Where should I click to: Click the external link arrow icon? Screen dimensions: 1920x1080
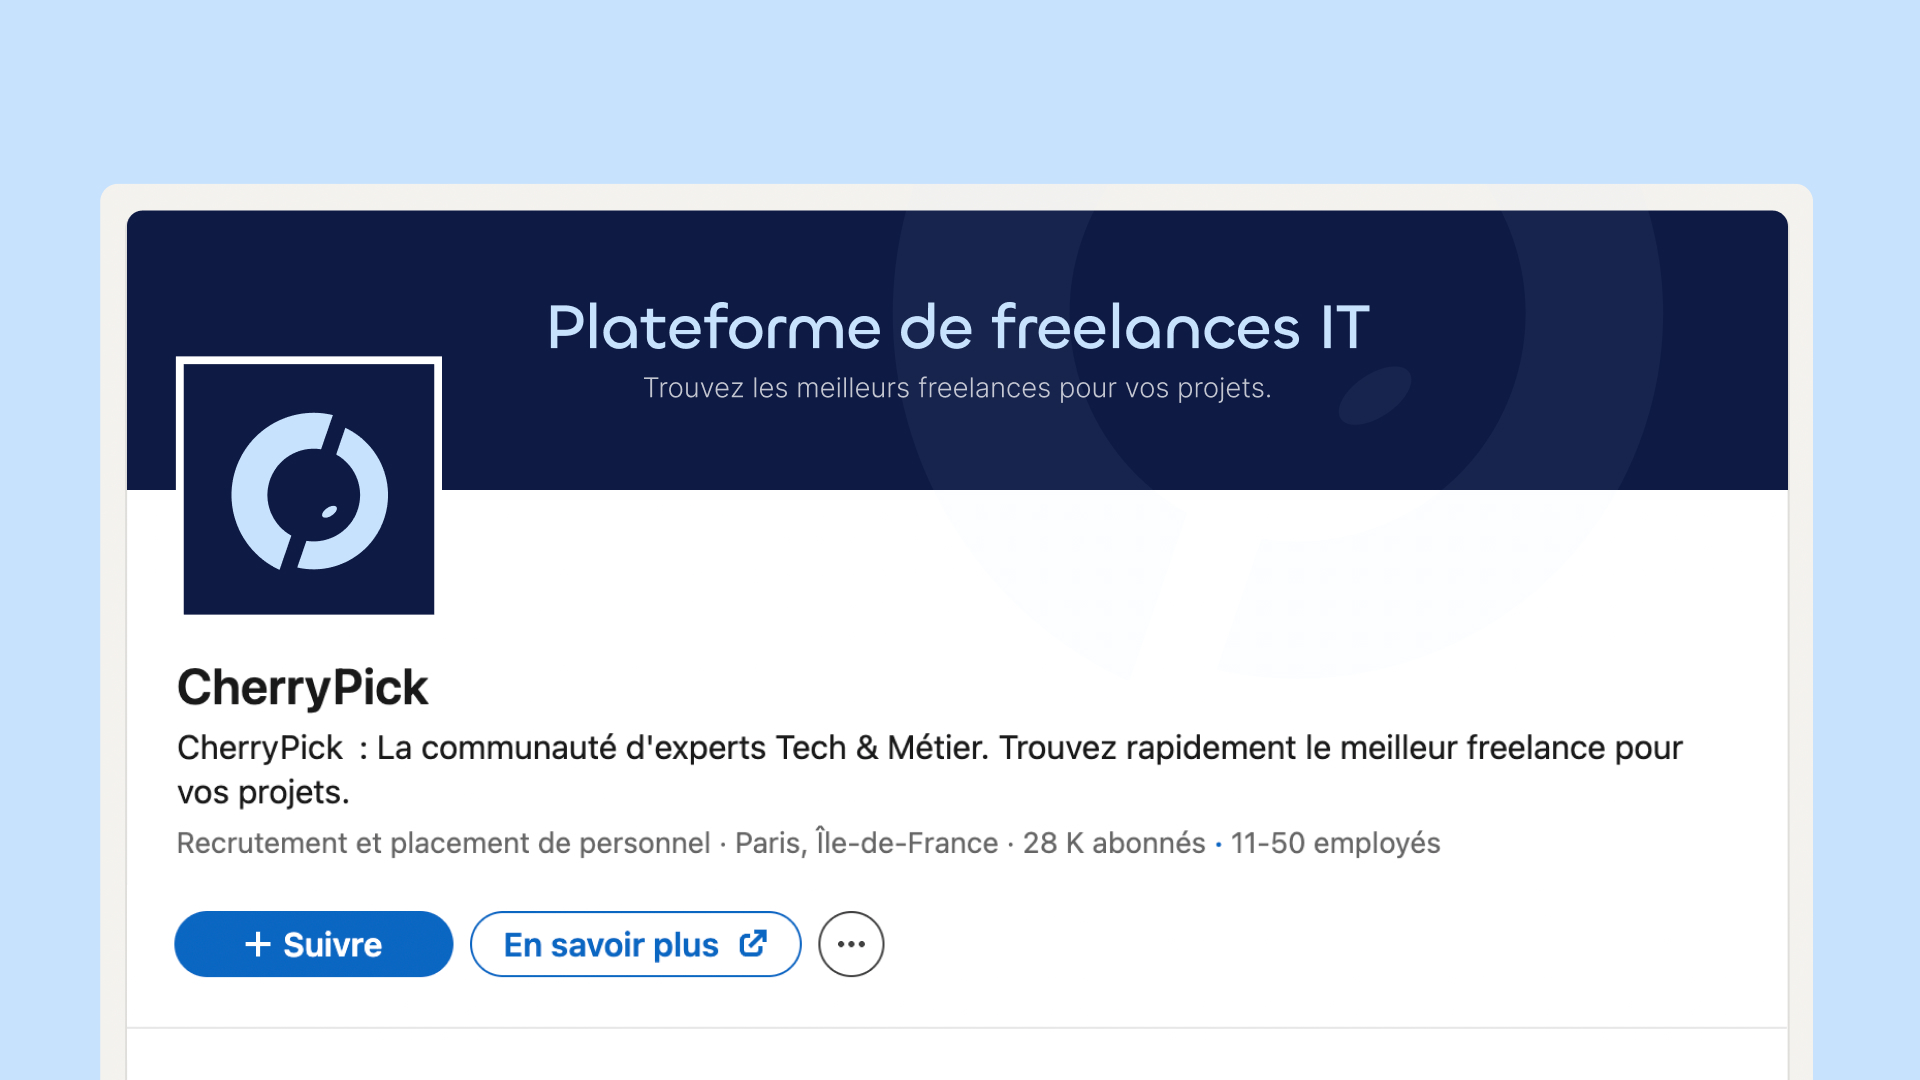tap(753, 943)
